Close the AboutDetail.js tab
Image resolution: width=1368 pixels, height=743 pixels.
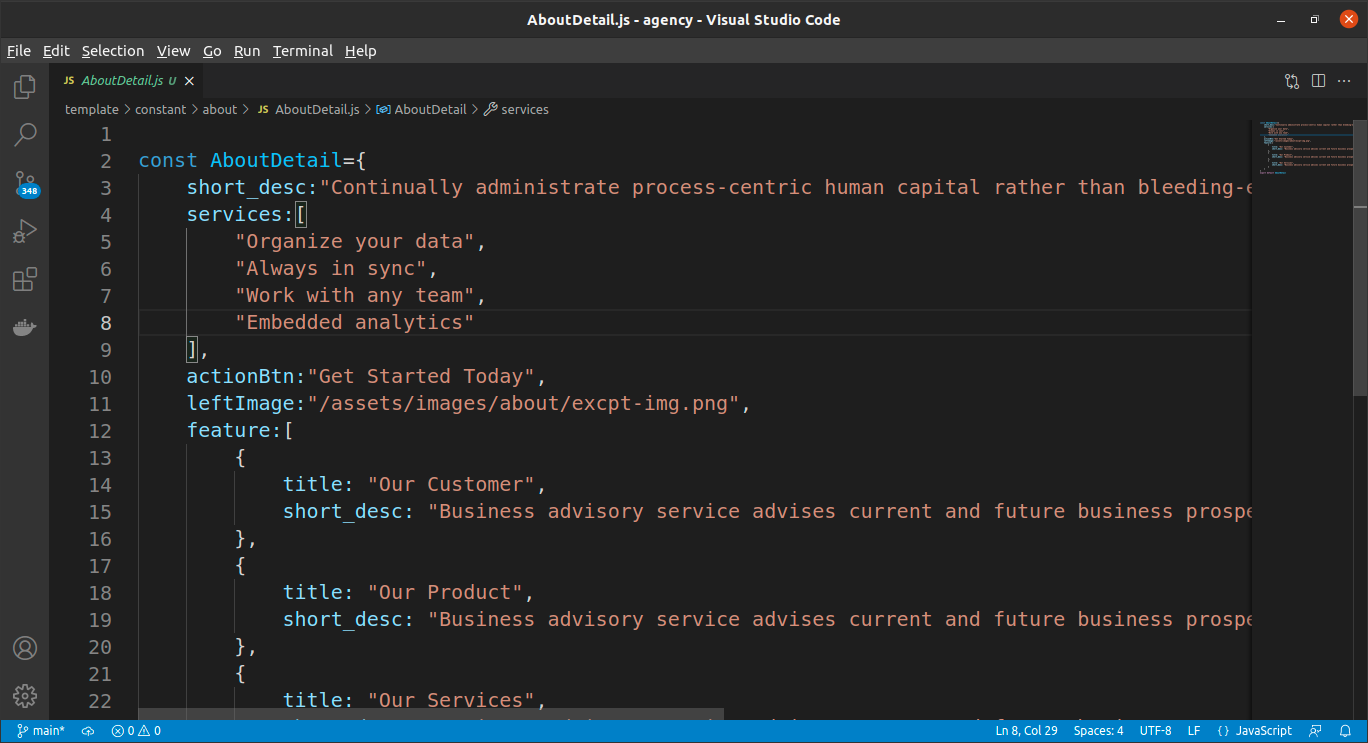189,81
